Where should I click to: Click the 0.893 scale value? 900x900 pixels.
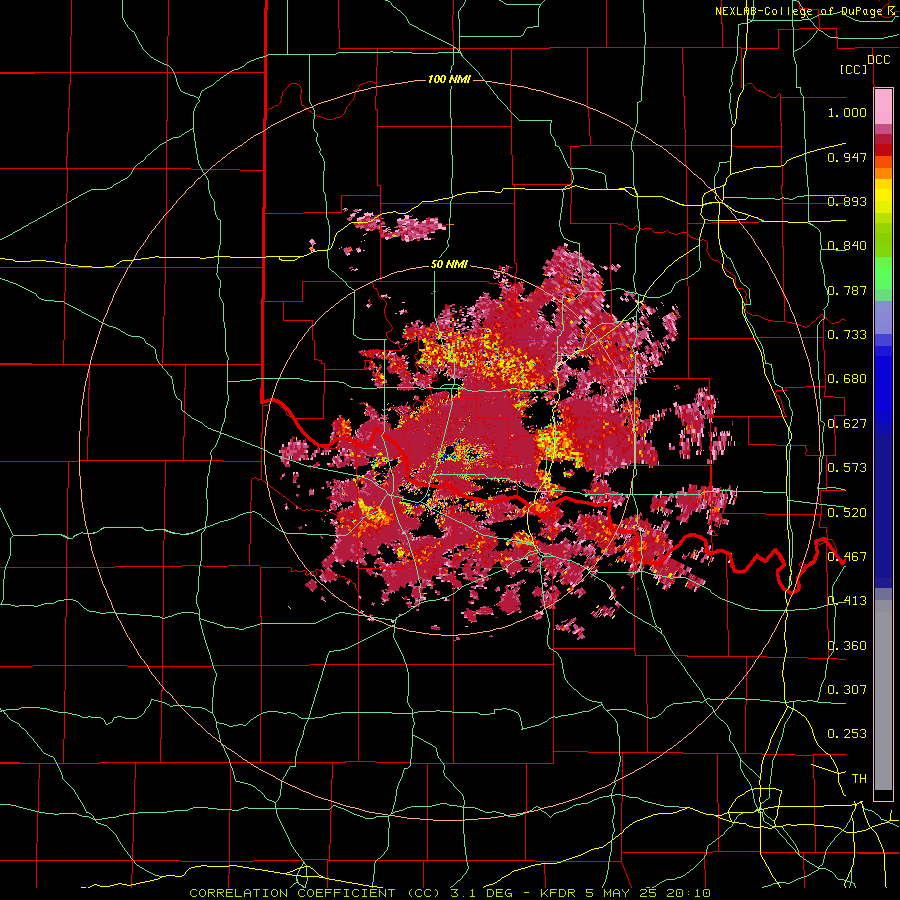[847, 201]
